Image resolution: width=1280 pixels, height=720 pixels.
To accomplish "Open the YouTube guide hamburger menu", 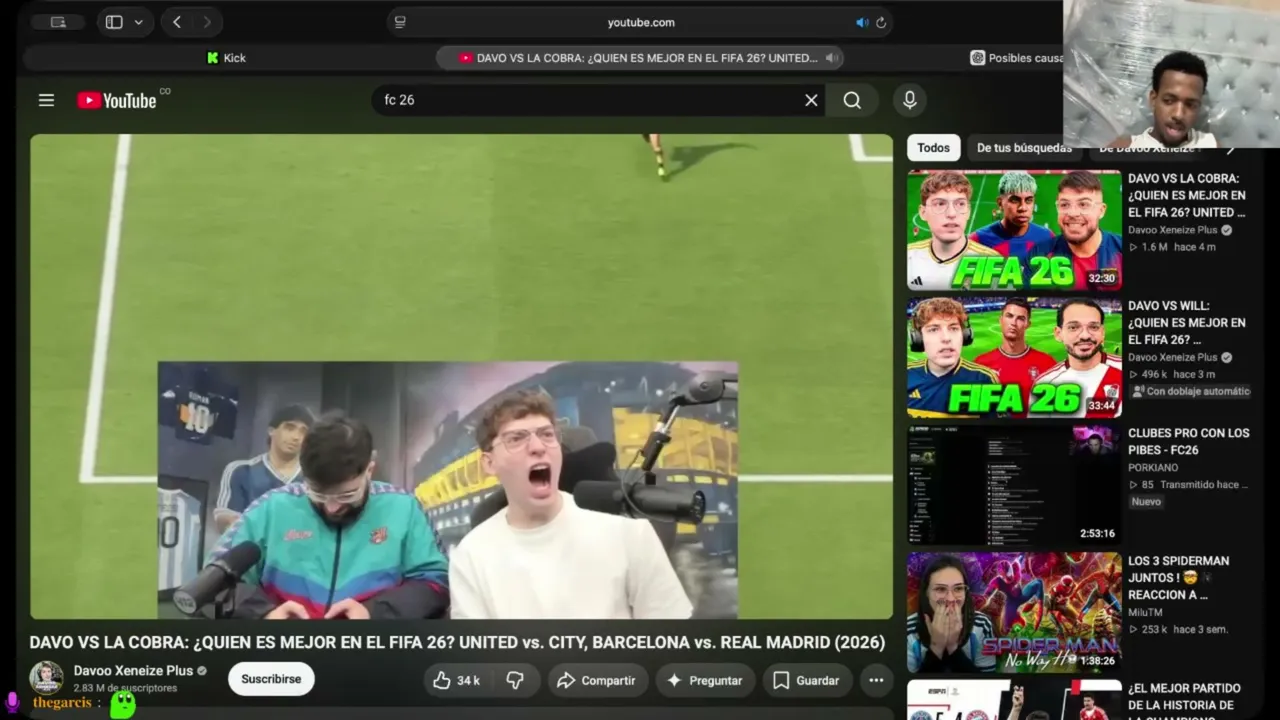I will click(x=46, y=100).
